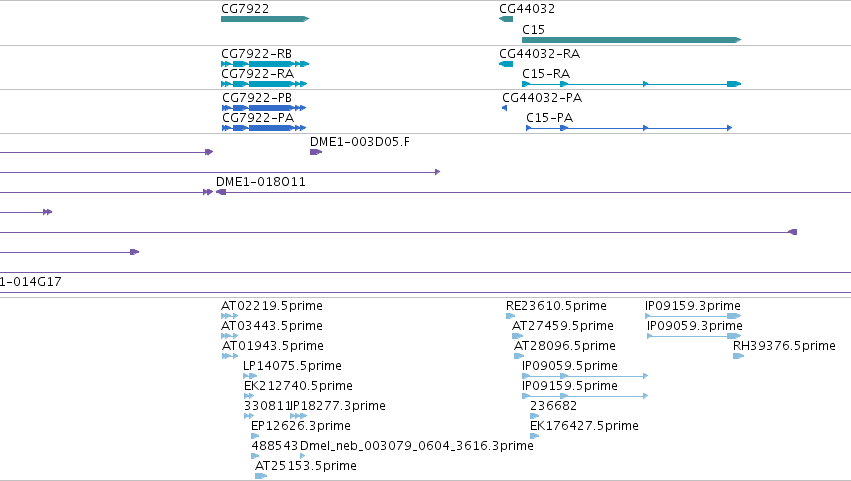
Task: Select the CG7922-PB protein glyph
Action: 264,108
